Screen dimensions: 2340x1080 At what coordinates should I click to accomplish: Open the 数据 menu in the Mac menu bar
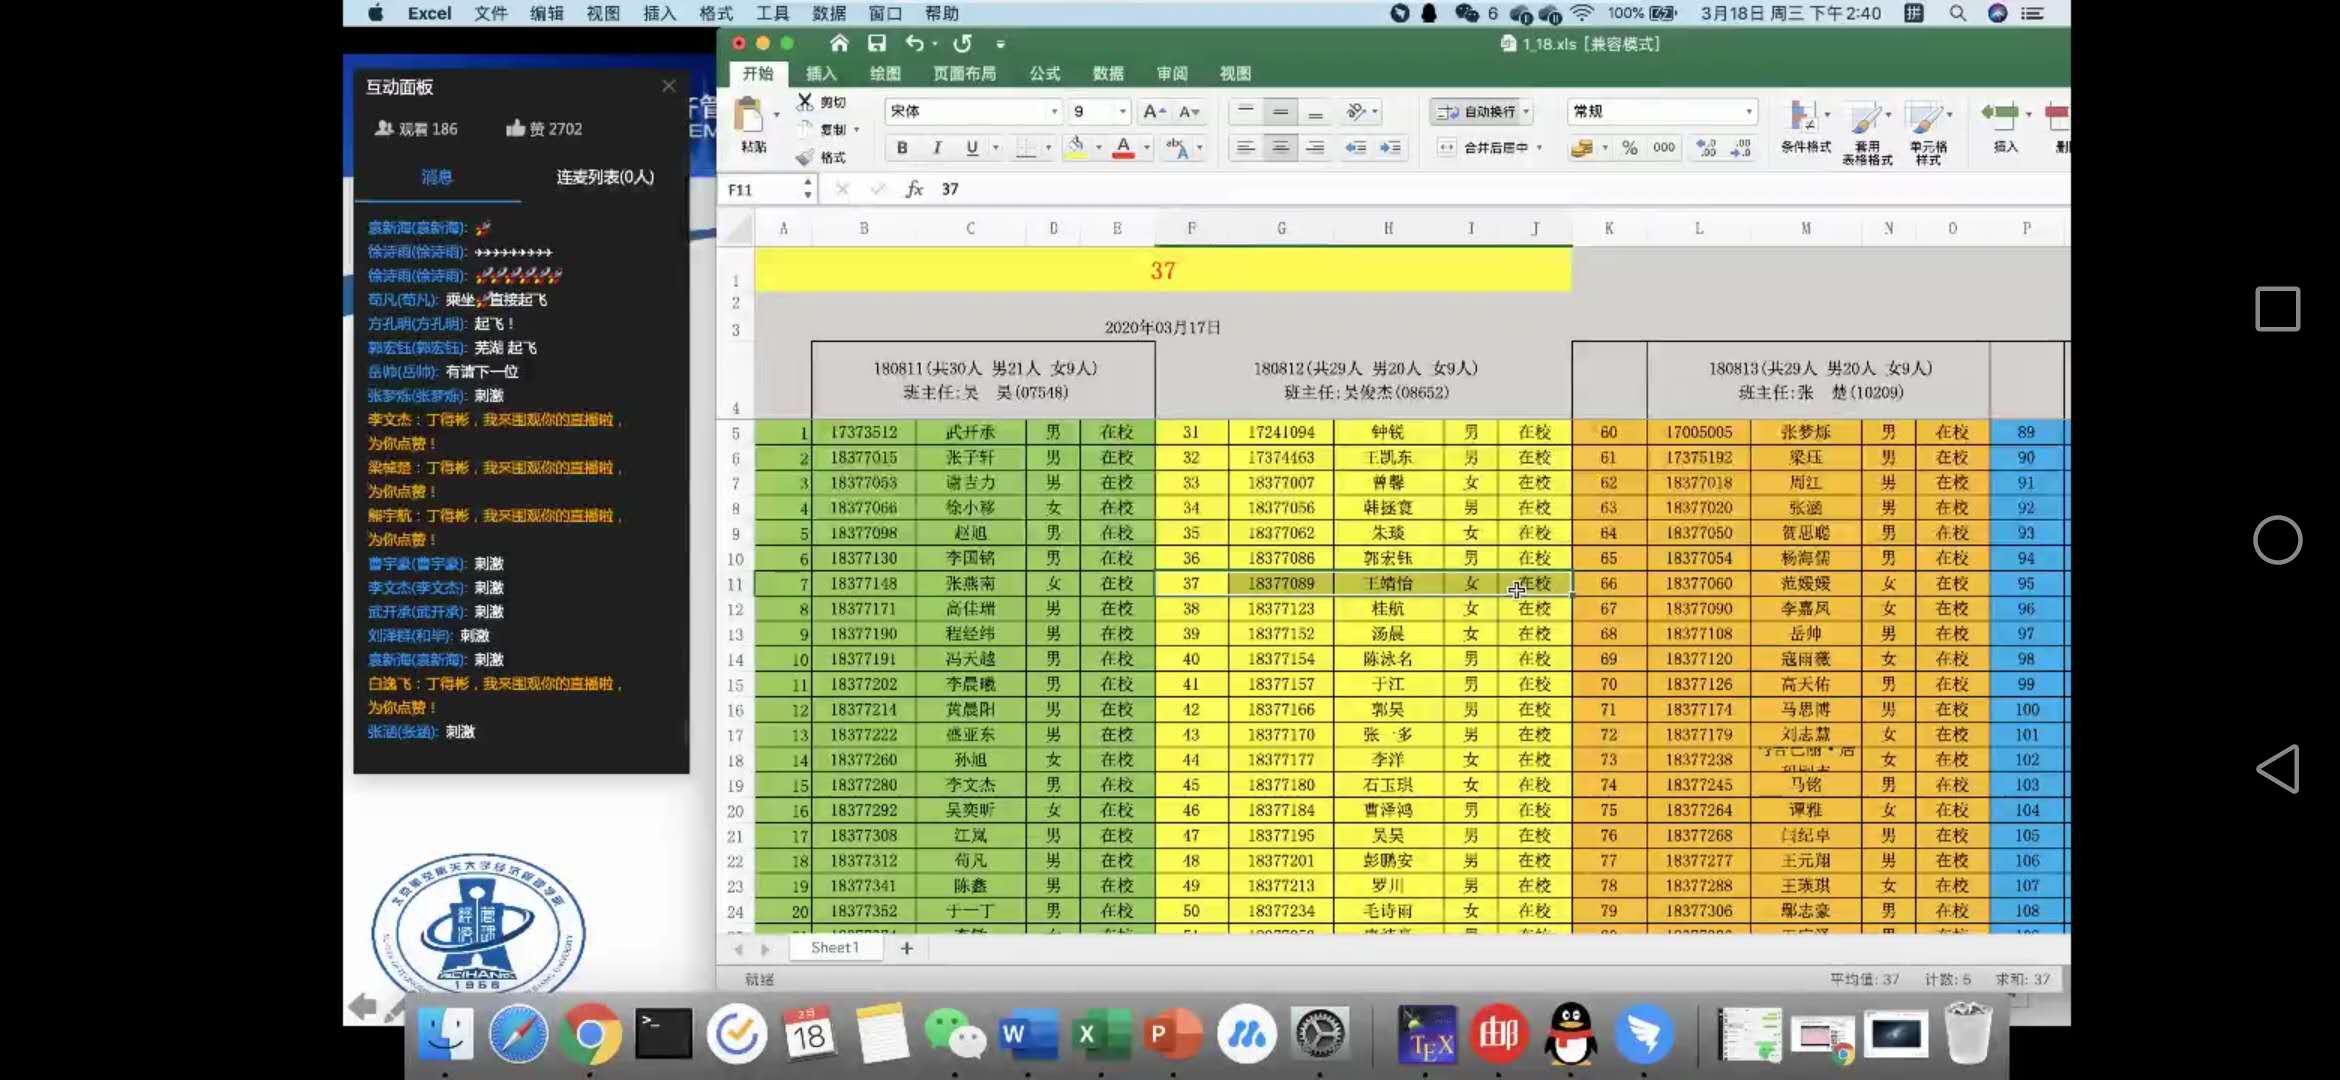[829, 13]
